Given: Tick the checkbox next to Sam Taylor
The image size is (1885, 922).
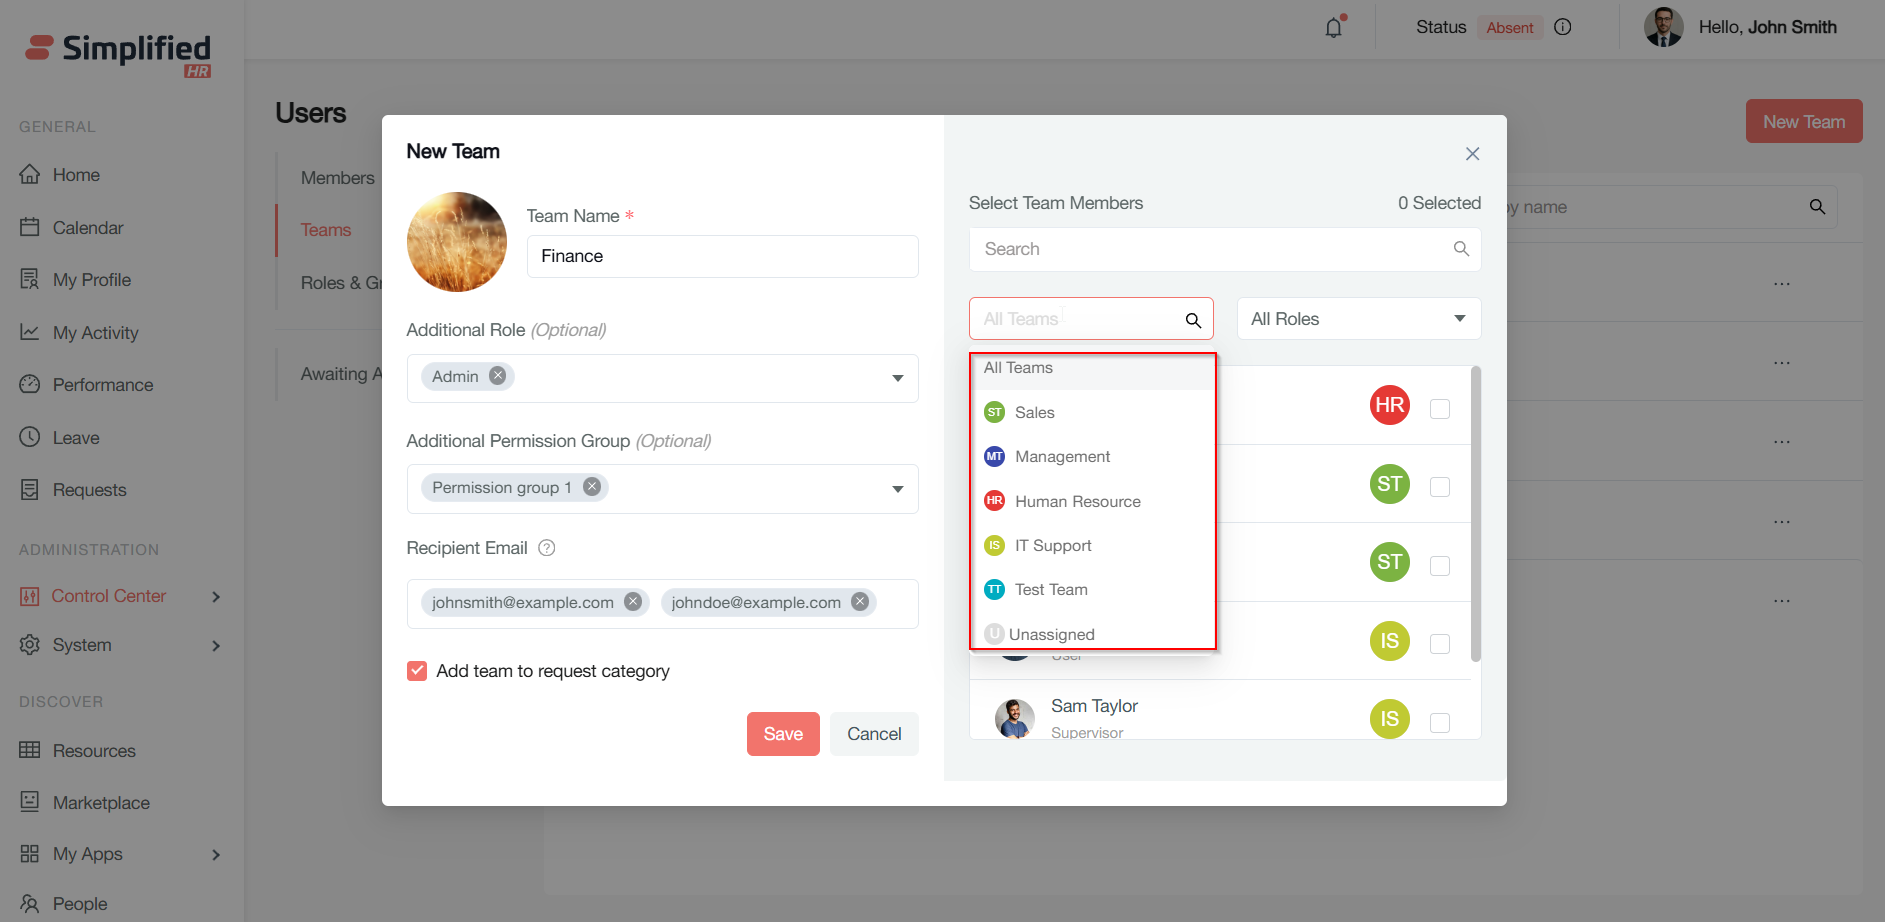Looking at the screenshot, I should coord(1440,722).
